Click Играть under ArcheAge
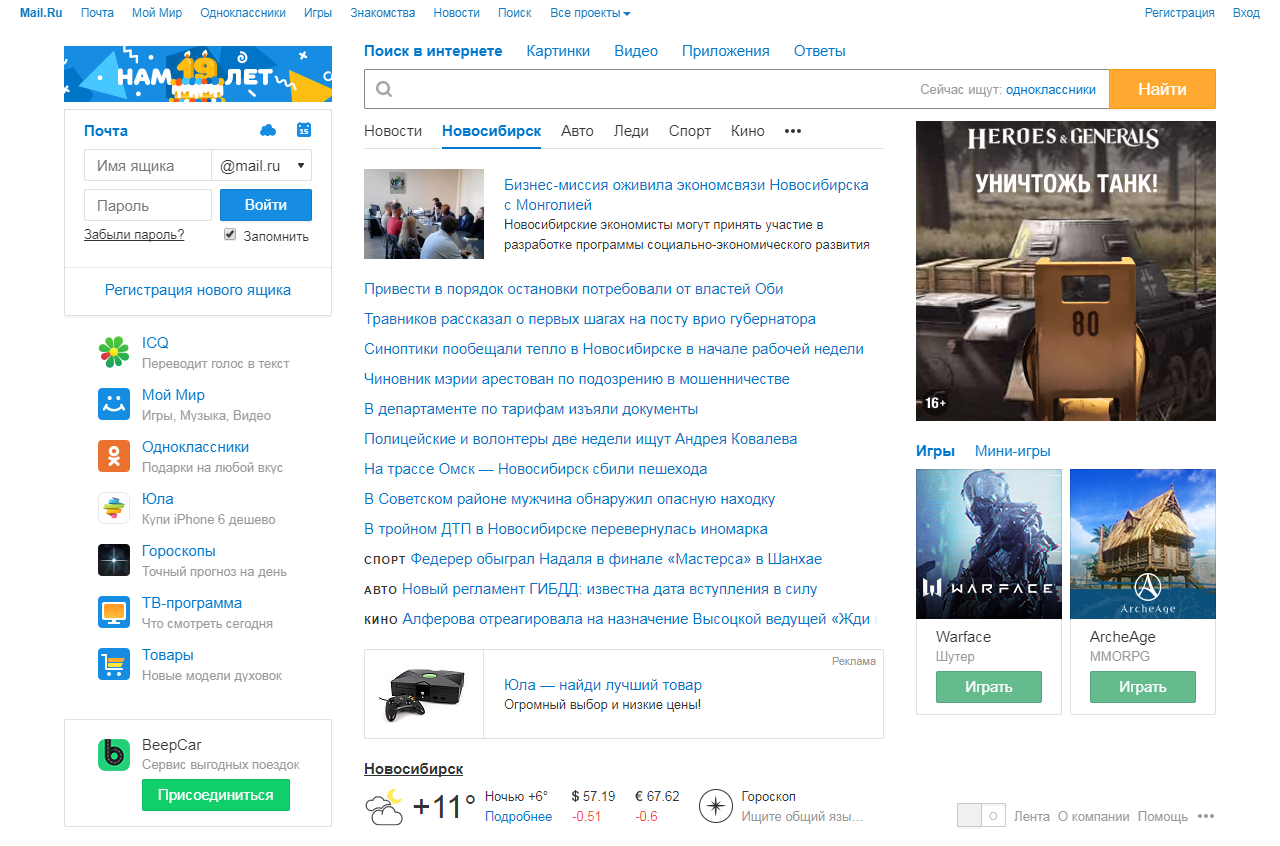Viewport: 1280px width, 846px height. 1143,687
